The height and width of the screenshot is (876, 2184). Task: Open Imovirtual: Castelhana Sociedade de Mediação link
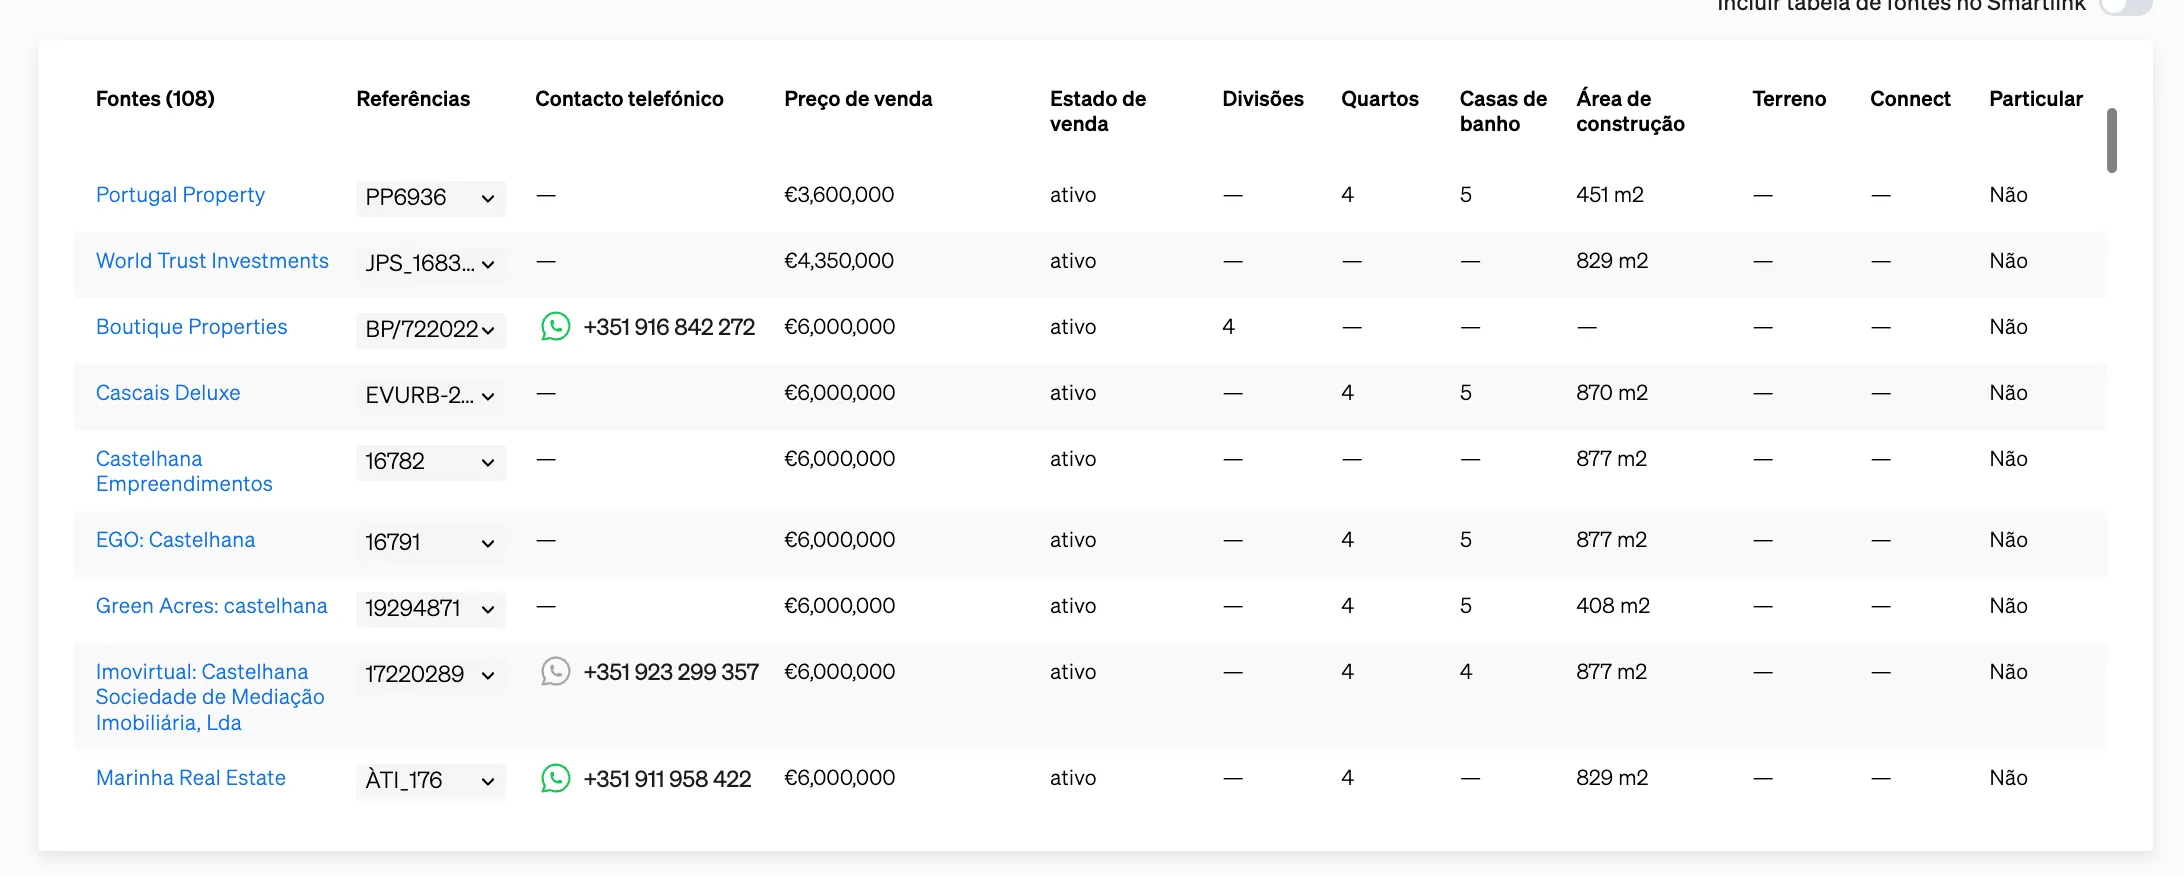click(x=210, y=697)
